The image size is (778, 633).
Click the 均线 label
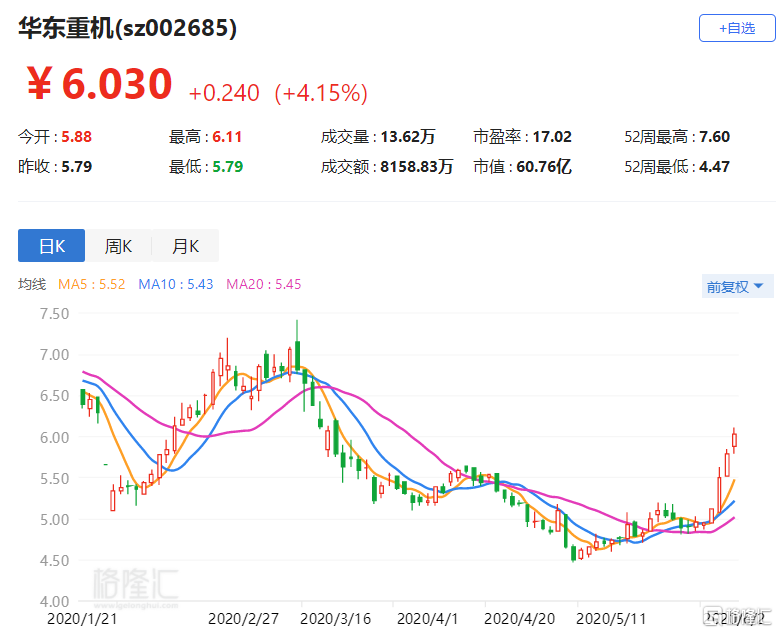(x=32, y=284)
